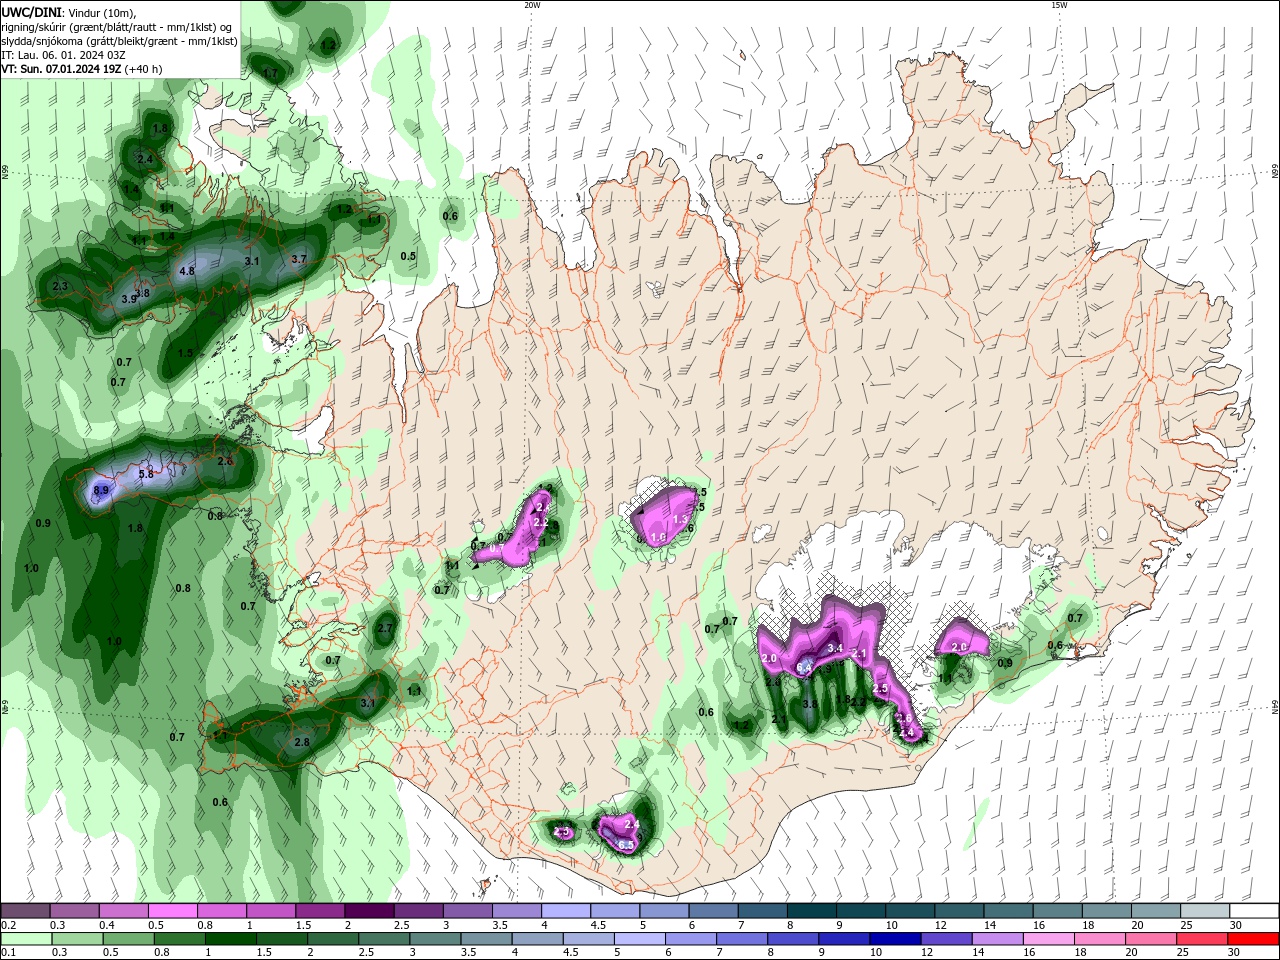The height and width of the screenshot is (960, 1280).
Task: Pick the snow-row swatch between 12 and 14
Action: (x=960, y=910)
